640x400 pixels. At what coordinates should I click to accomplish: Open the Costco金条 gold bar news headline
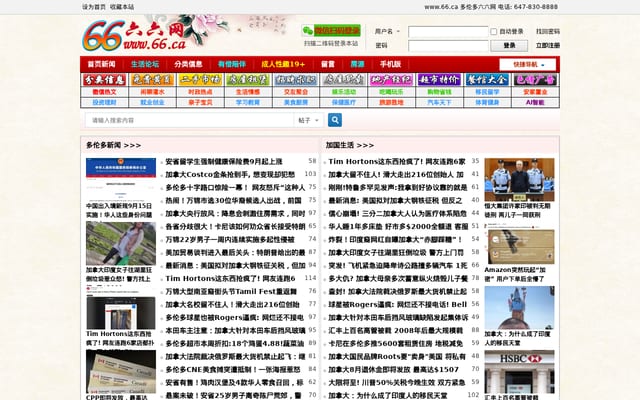click(x=230, y=174)
